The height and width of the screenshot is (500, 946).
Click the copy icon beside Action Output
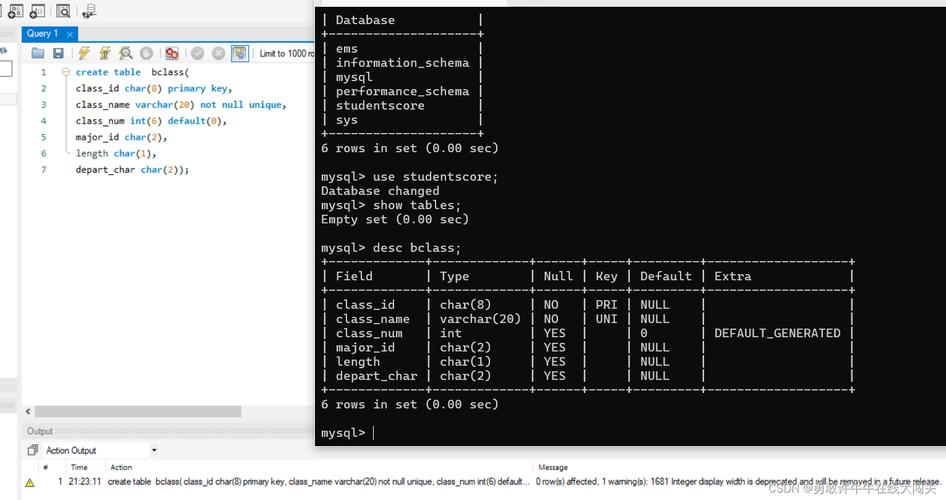click(34, 451)
